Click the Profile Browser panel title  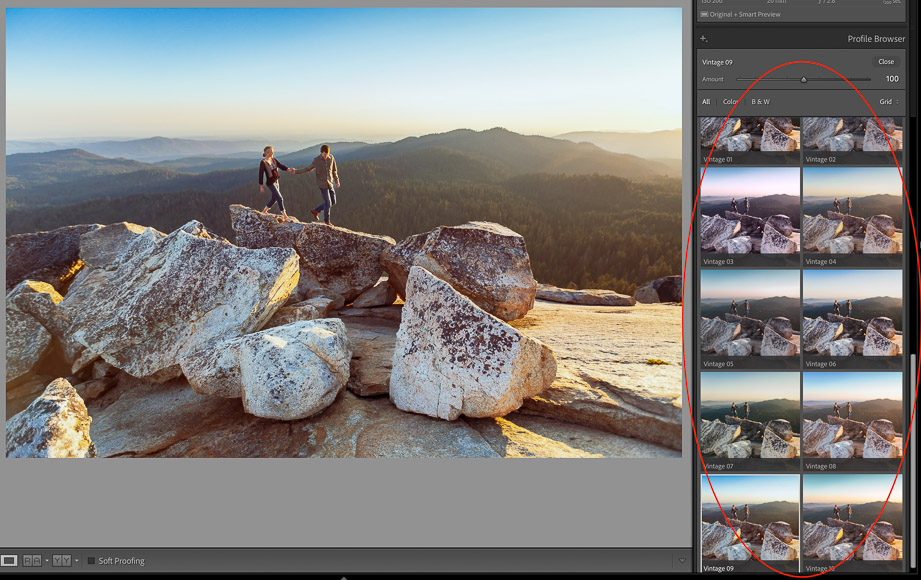point(876,39)
